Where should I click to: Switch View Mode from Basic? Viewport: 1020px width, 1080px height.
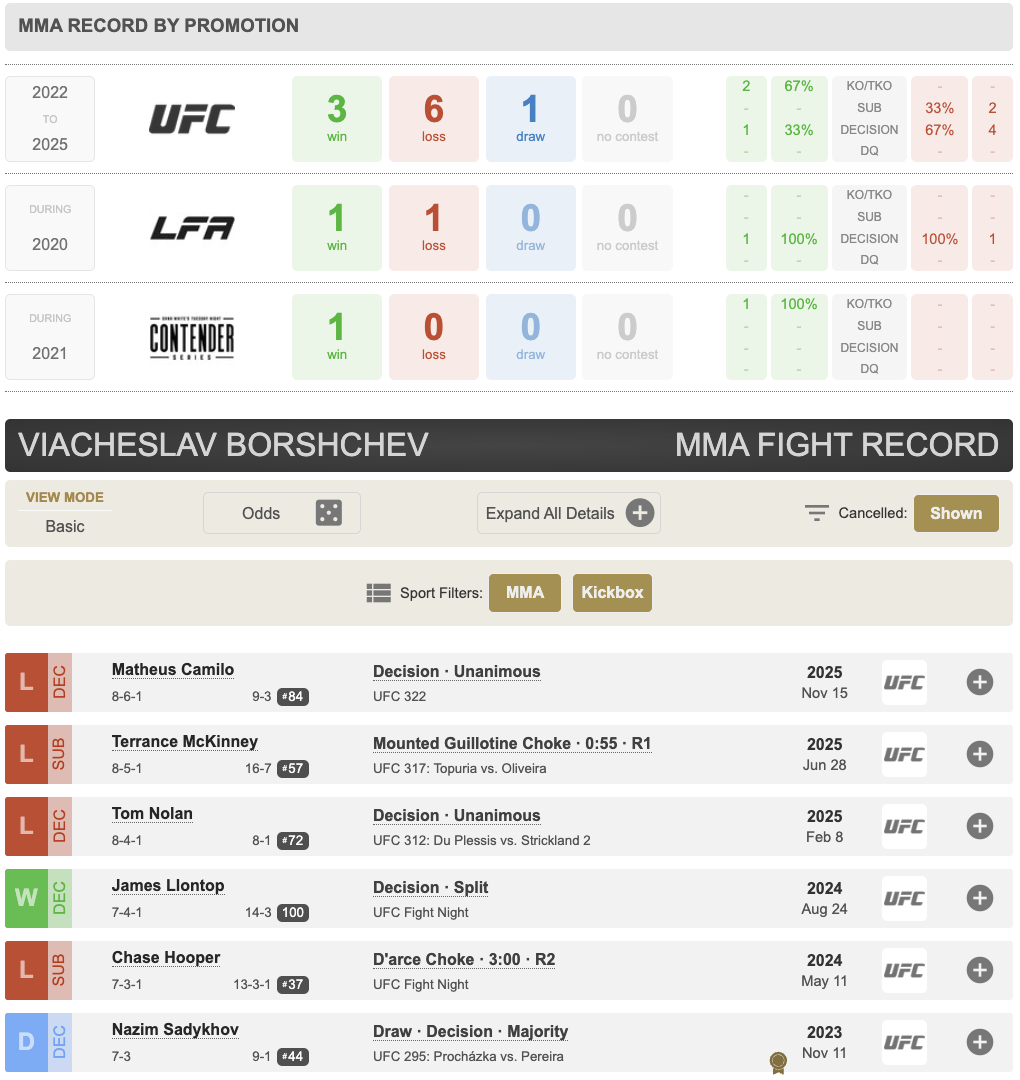65,526
